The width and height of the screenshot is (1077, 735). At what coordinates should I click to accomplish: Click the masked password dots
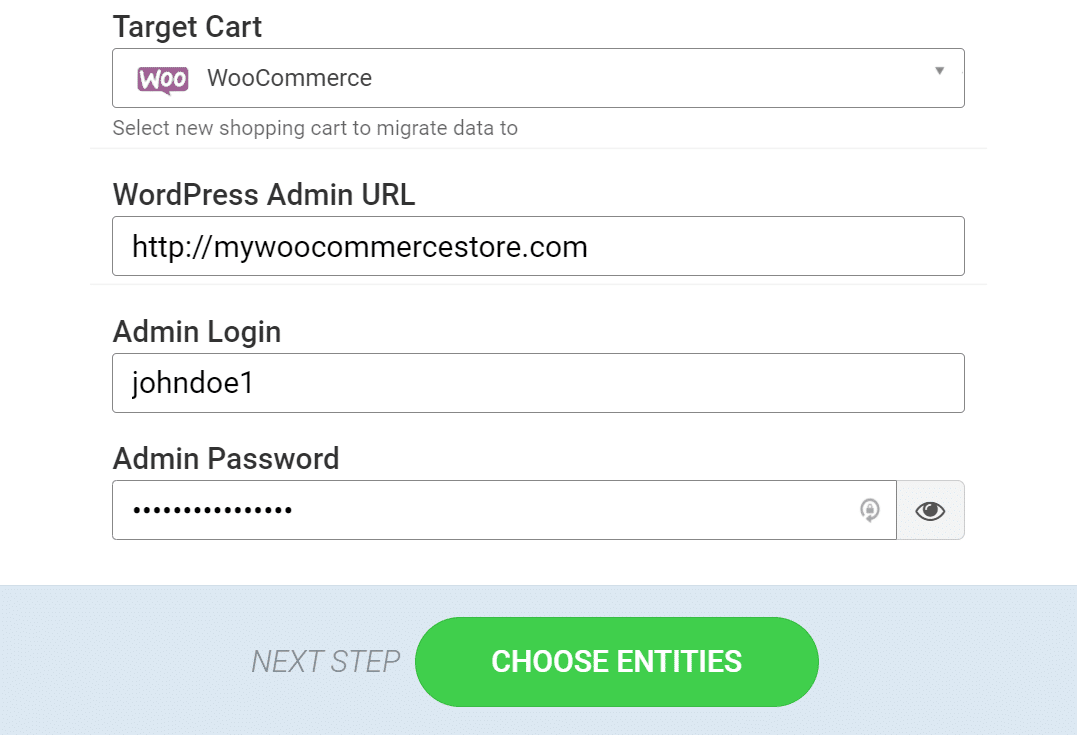(x=212, y=510)
